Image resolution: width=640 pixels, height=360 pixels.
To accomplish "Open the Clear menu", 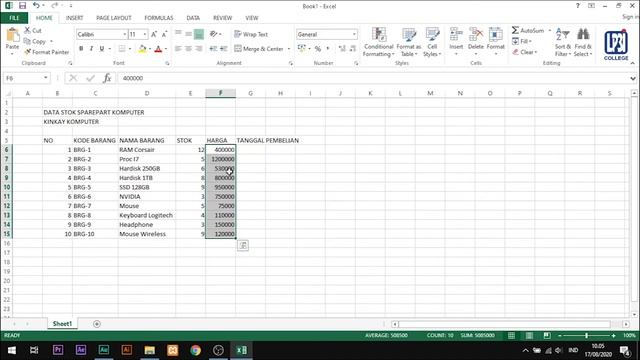I will [x=524, y=52].
